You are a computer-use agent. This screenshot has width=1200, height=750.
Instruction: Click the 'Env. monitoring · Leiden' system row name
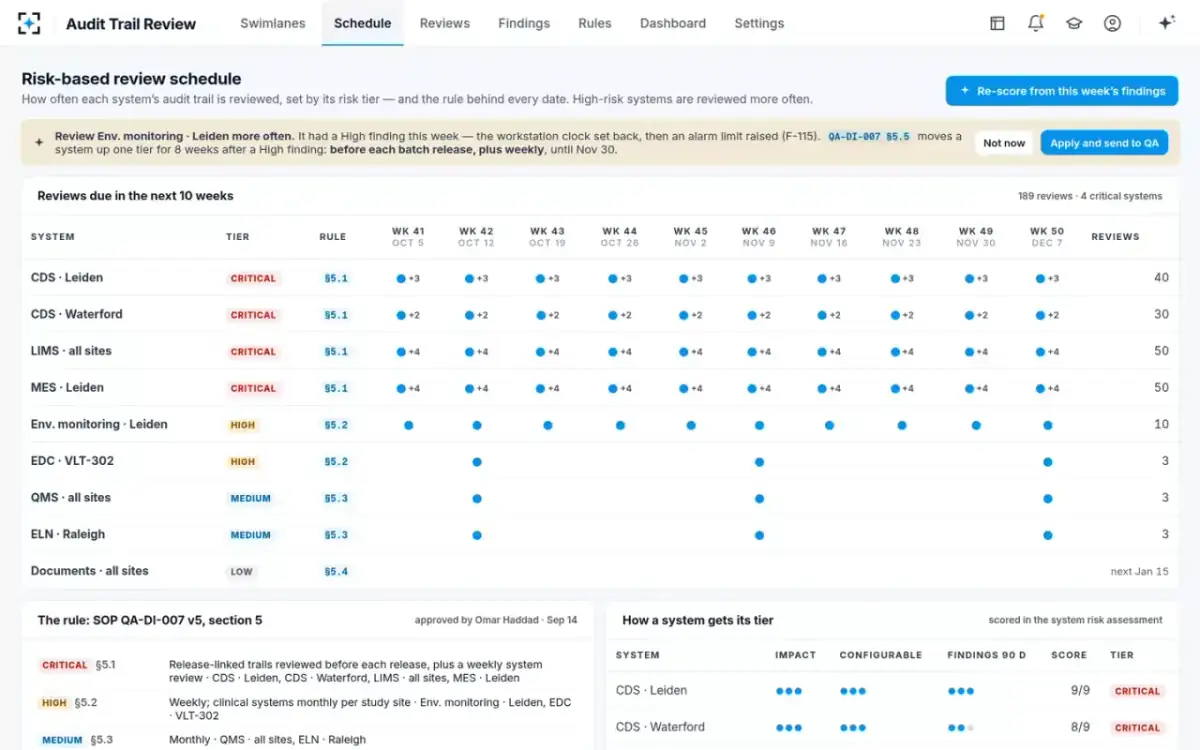point(99,425)
